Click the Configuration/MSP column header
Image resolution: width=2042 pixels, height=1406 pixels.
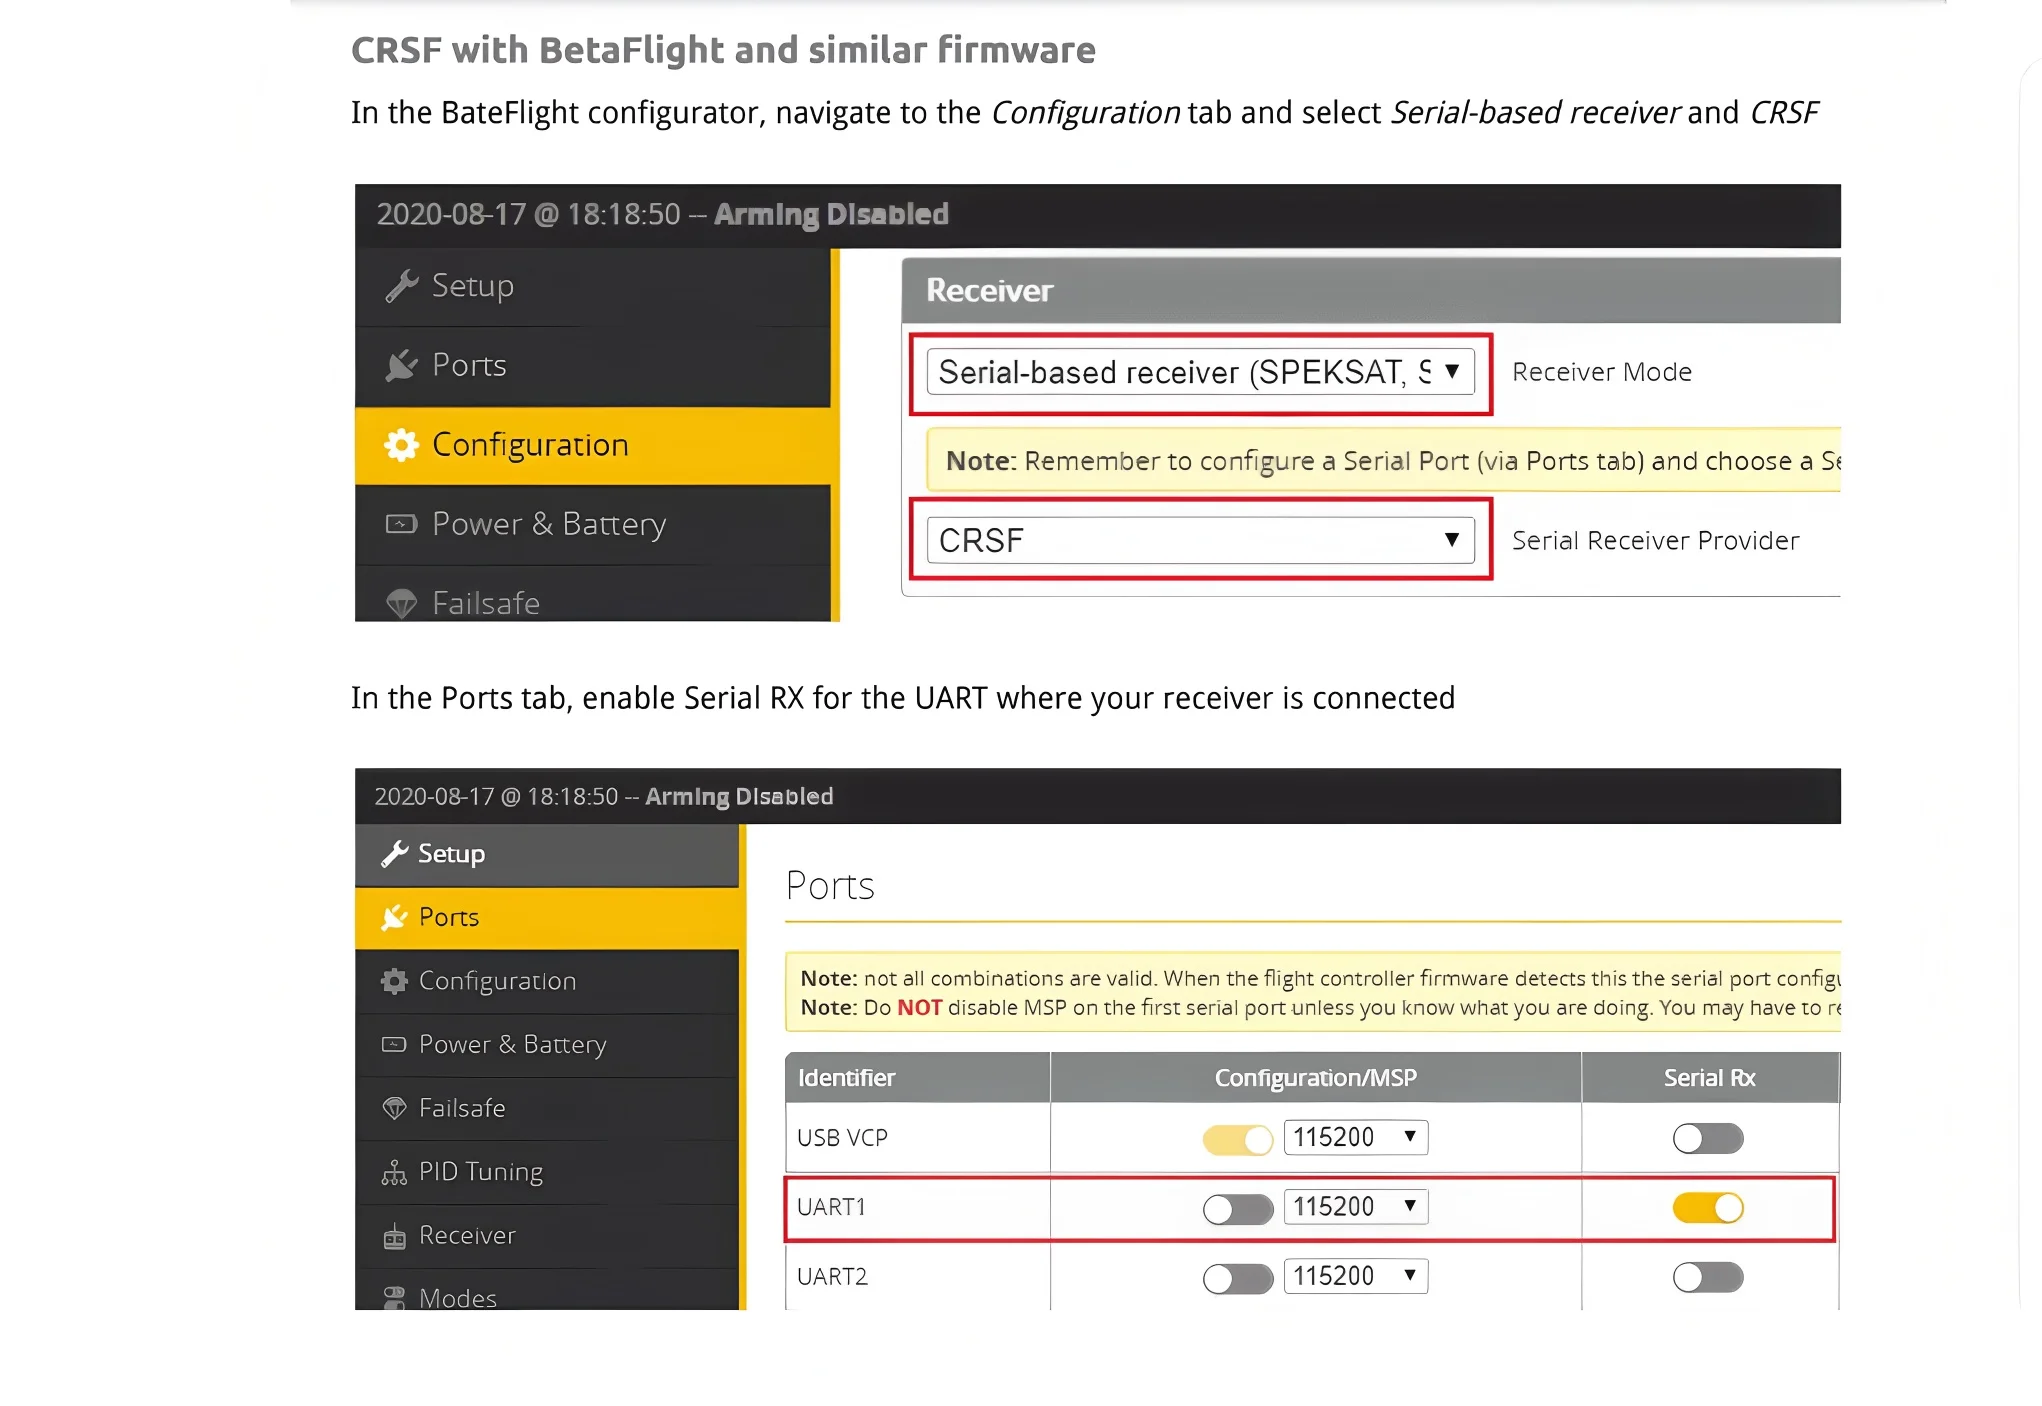(1316, 1078)
